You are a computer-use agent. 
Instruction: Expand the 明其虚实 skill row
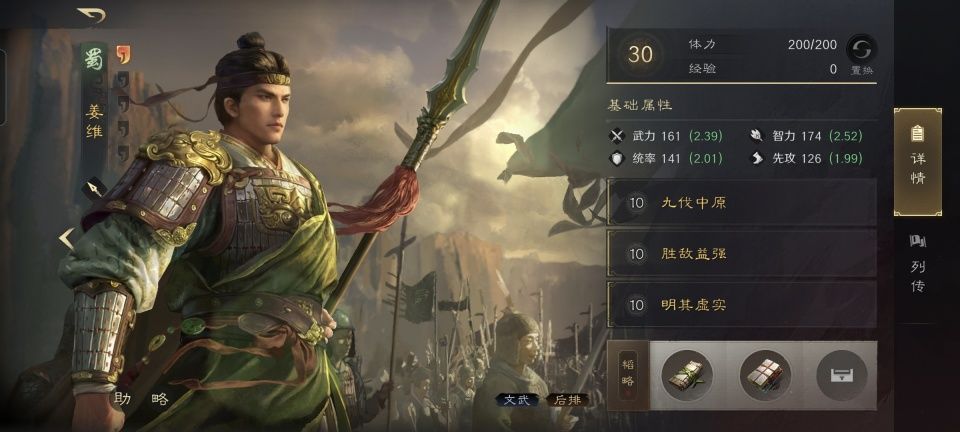(741, 304)
